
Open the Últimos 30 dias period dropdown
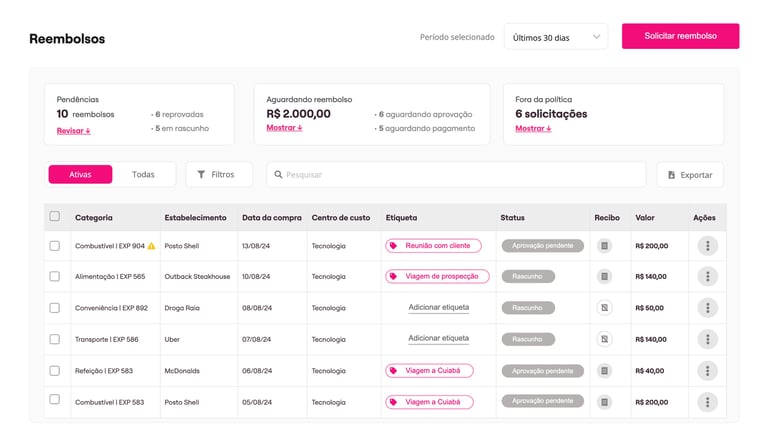coord(555,37)
